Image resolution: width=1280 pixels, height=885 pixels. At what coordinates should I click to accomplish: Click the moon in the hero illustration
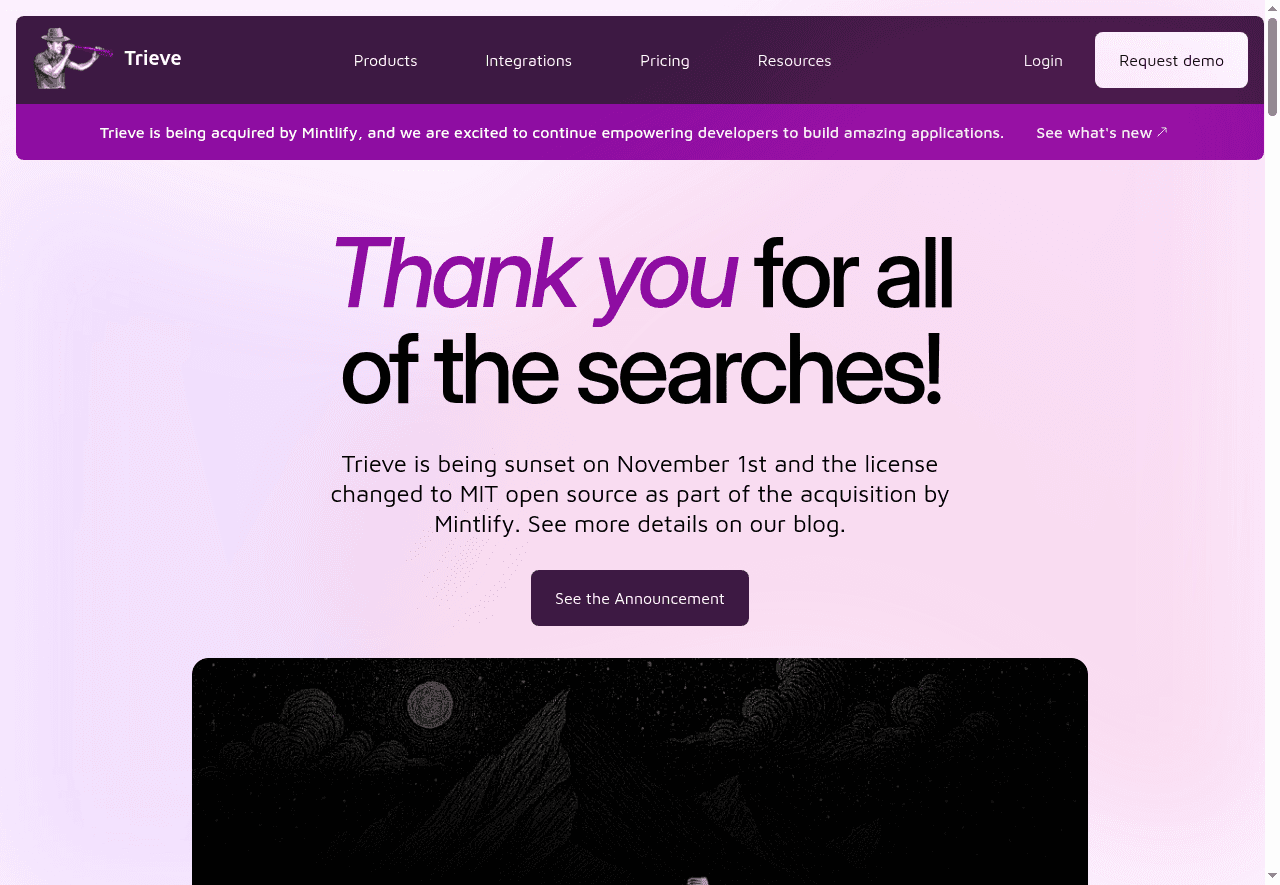pyautogui.click(x=430, y=704)
